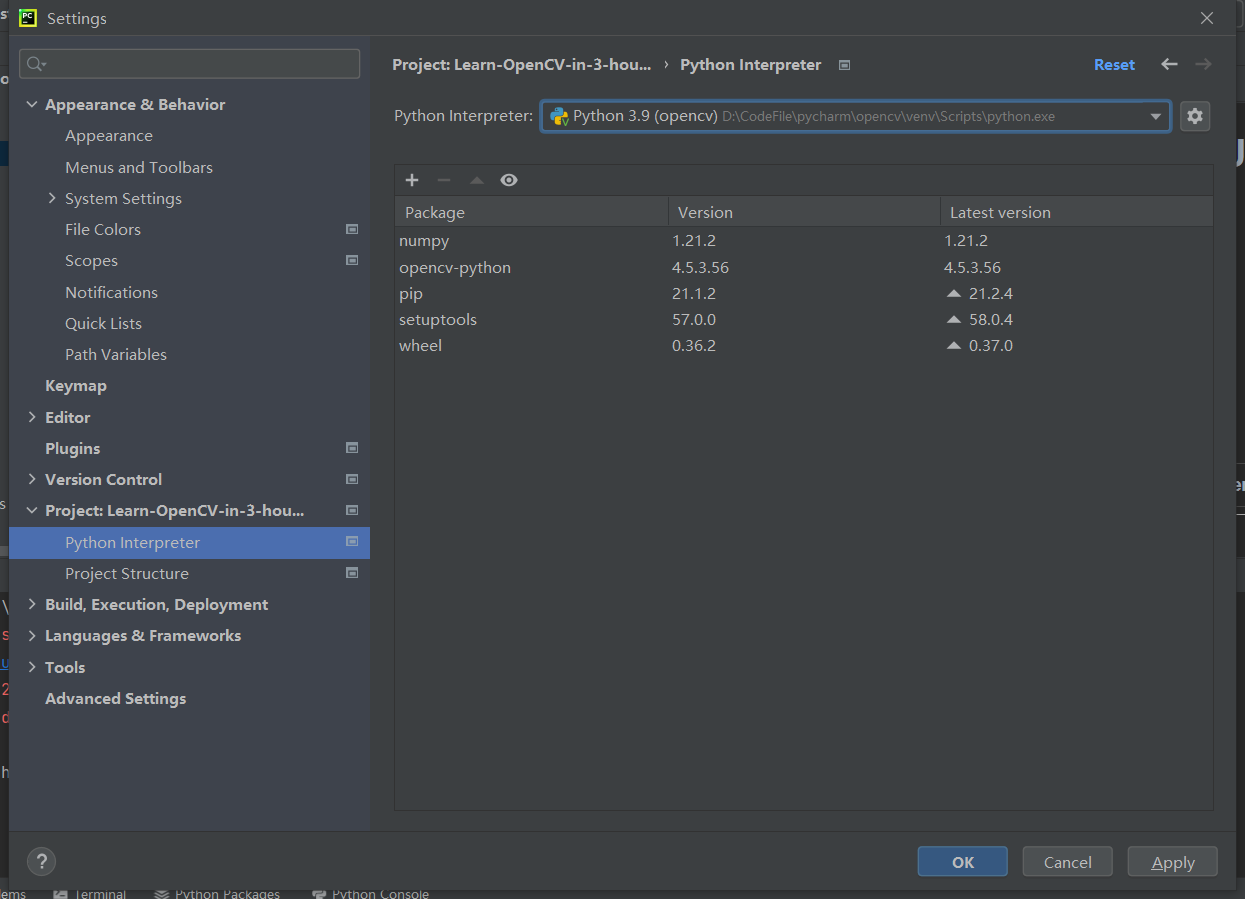
Task: Click project-level icon beside Python Interpreter breadcrumb
Action: point(844,65)
